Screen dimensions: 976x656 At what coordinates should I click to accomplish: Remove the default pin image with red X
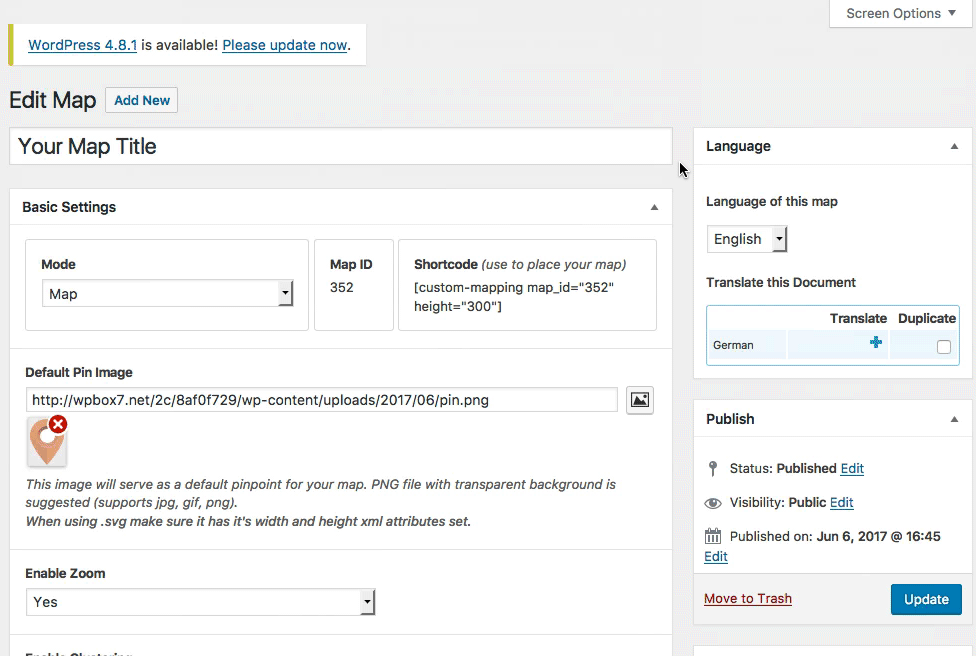pos(58,425)
